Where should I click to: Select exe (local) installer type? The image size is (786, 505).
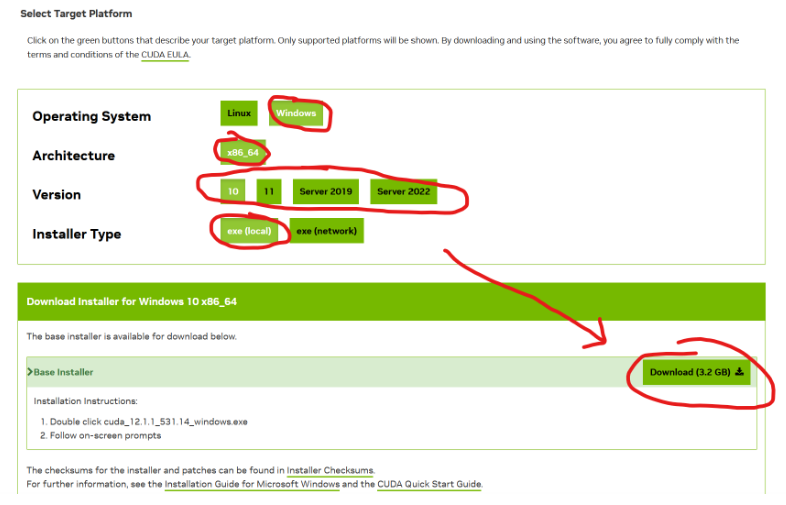click(249, 231)
